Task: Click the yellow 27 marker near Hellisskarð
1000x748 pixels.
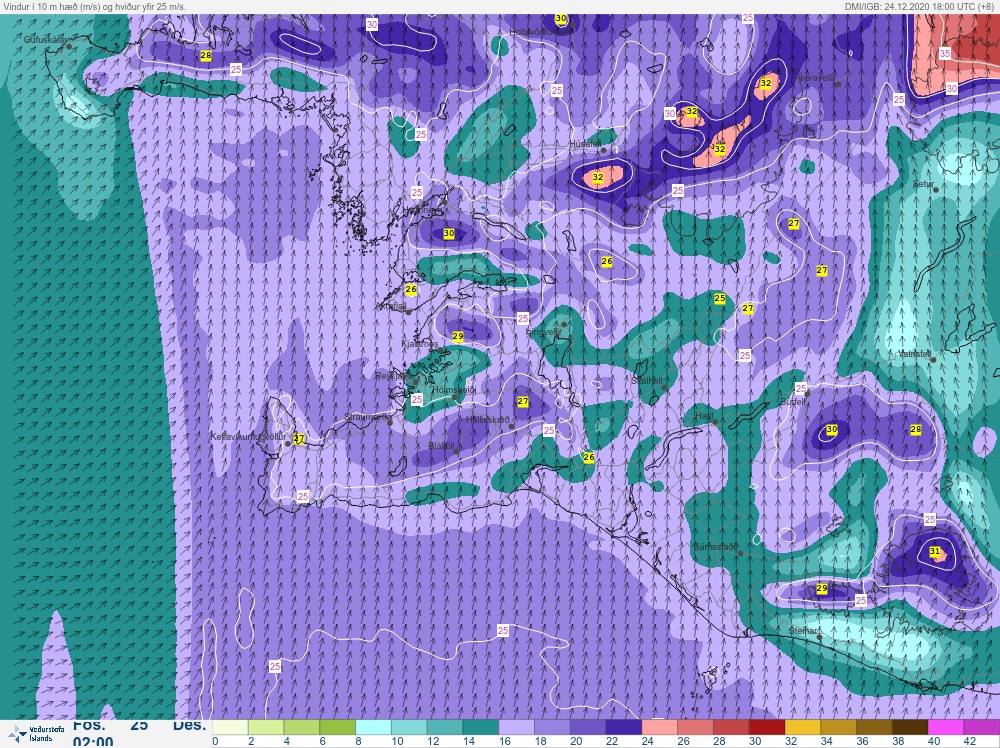Action: pos(523,401)
